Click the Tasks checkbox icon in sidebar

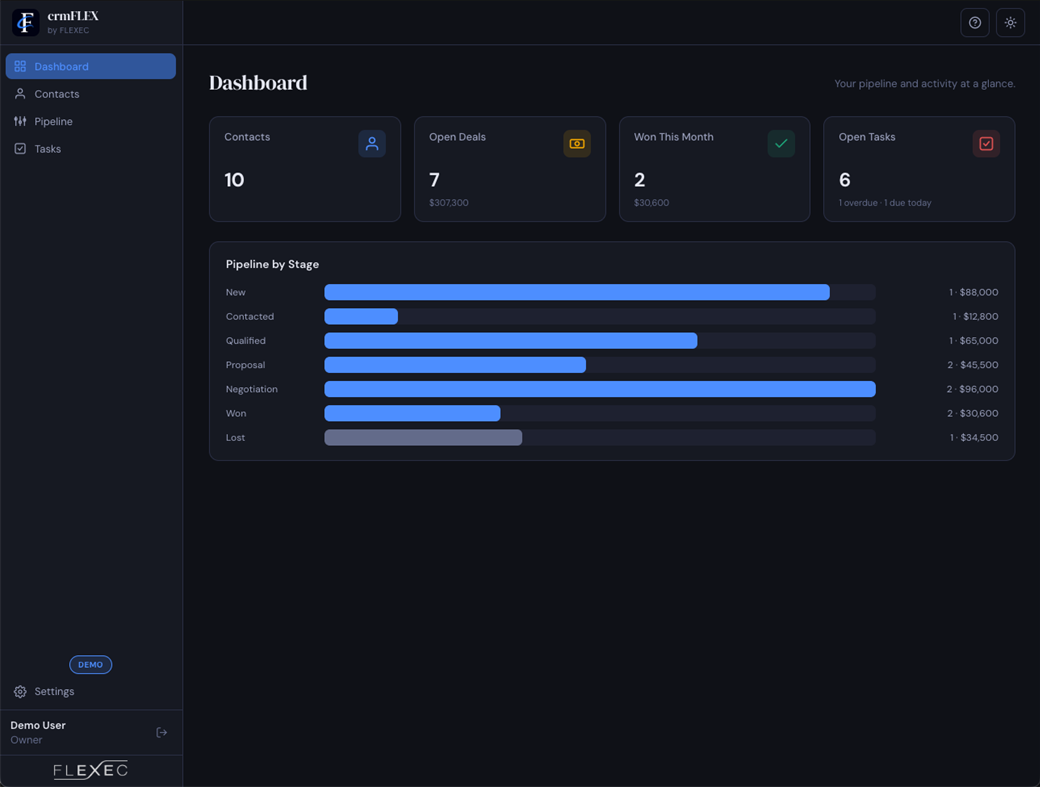click(21, 149)
